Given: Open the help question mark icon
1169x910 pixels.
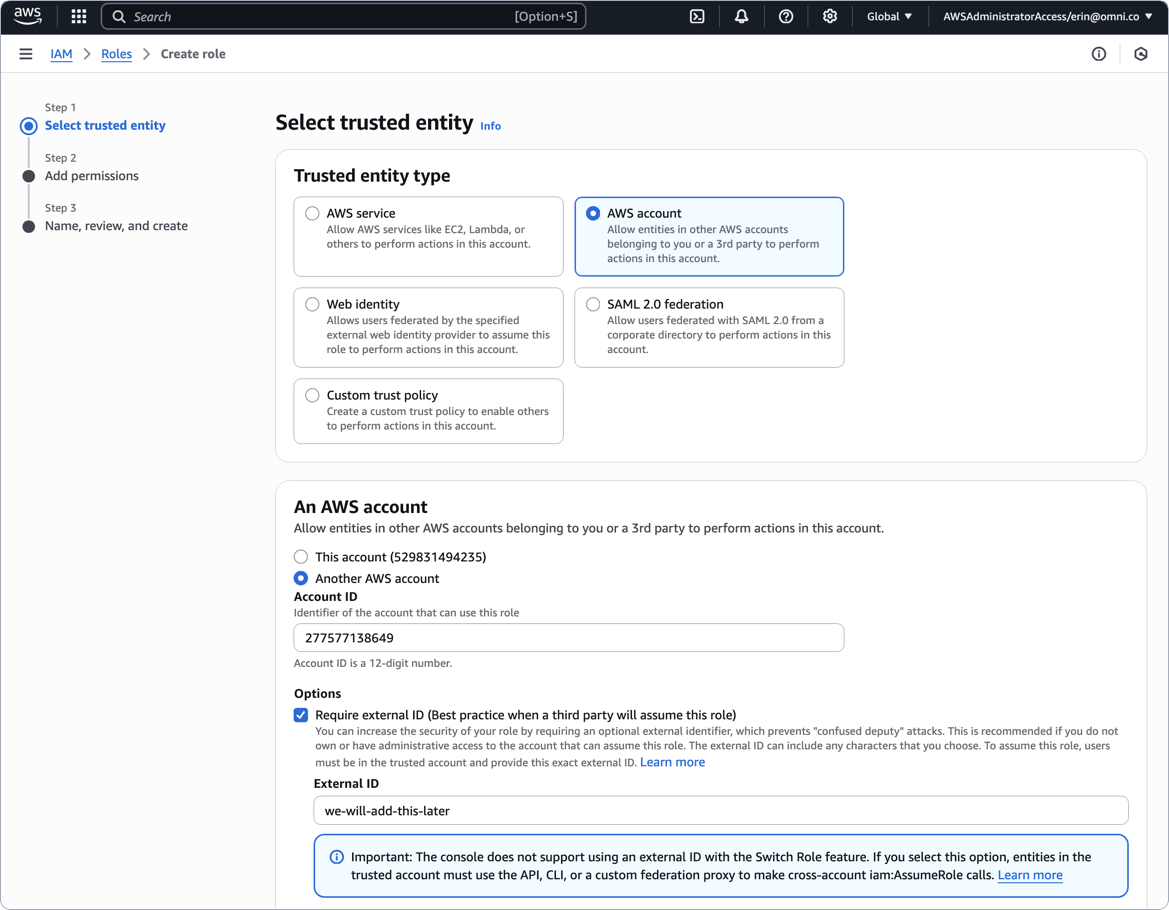Looking at the screenshot, I should 786,16.
